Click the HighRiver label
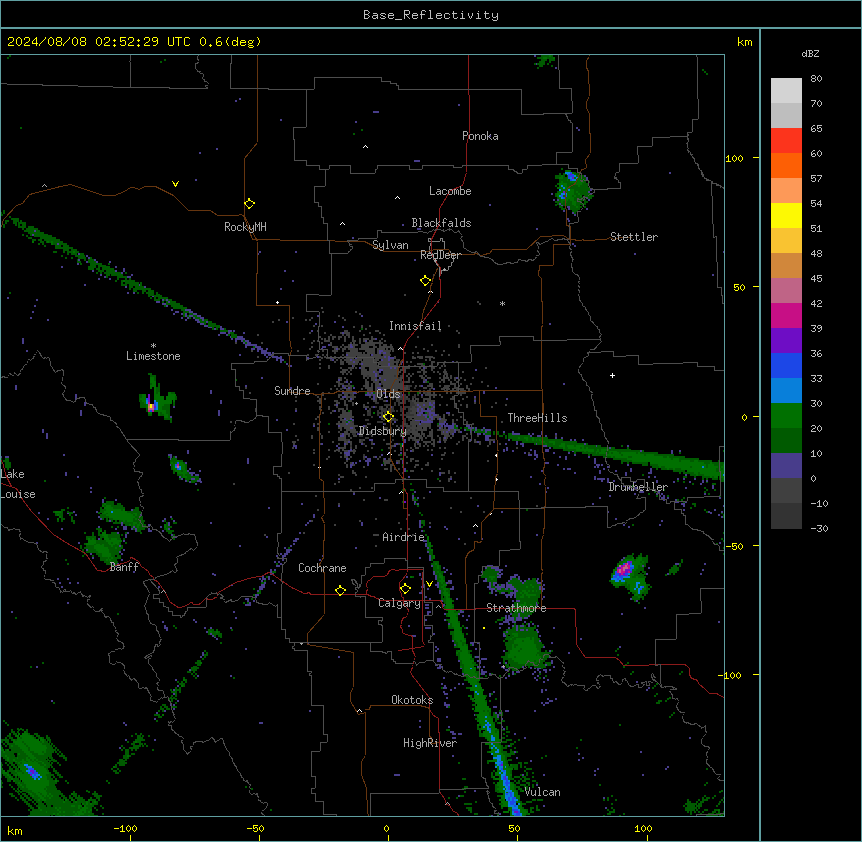This screenshot has height=842, width=862. pyautogui.click(x=430, y=743)
